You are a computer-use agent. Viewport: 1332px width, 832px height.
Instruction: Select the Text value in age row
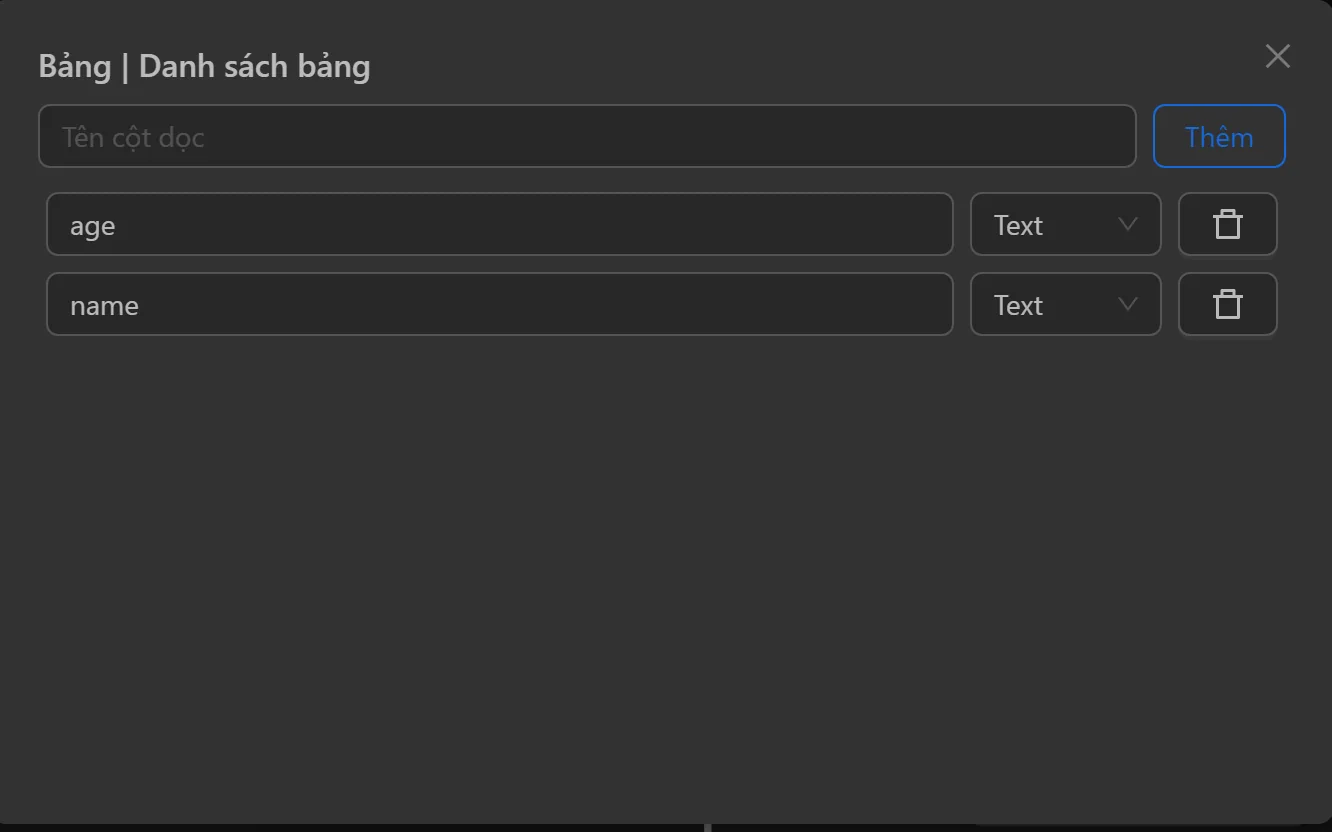coord(1018,226)
